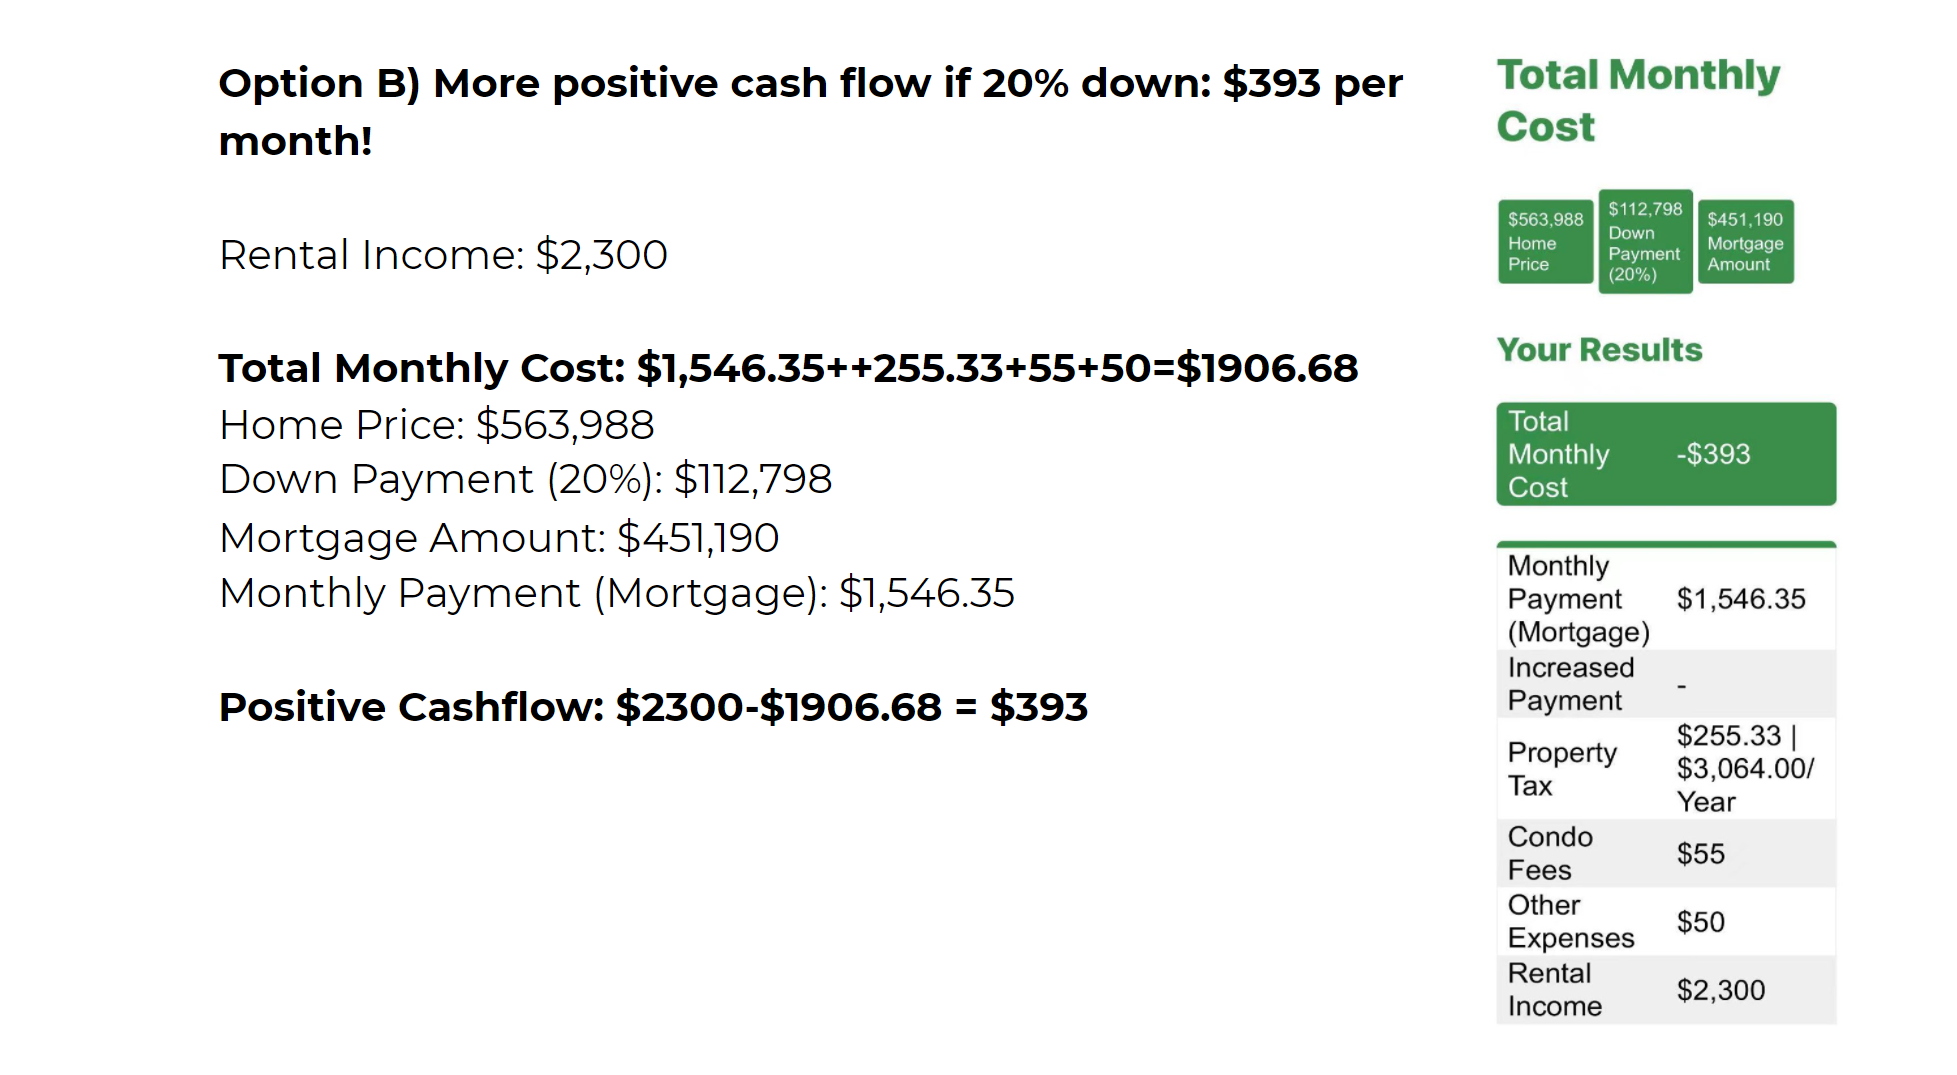Click the Increased Payment table row
The height and width of the screenshot is (1075, 1957).
tap(1665, 684)
